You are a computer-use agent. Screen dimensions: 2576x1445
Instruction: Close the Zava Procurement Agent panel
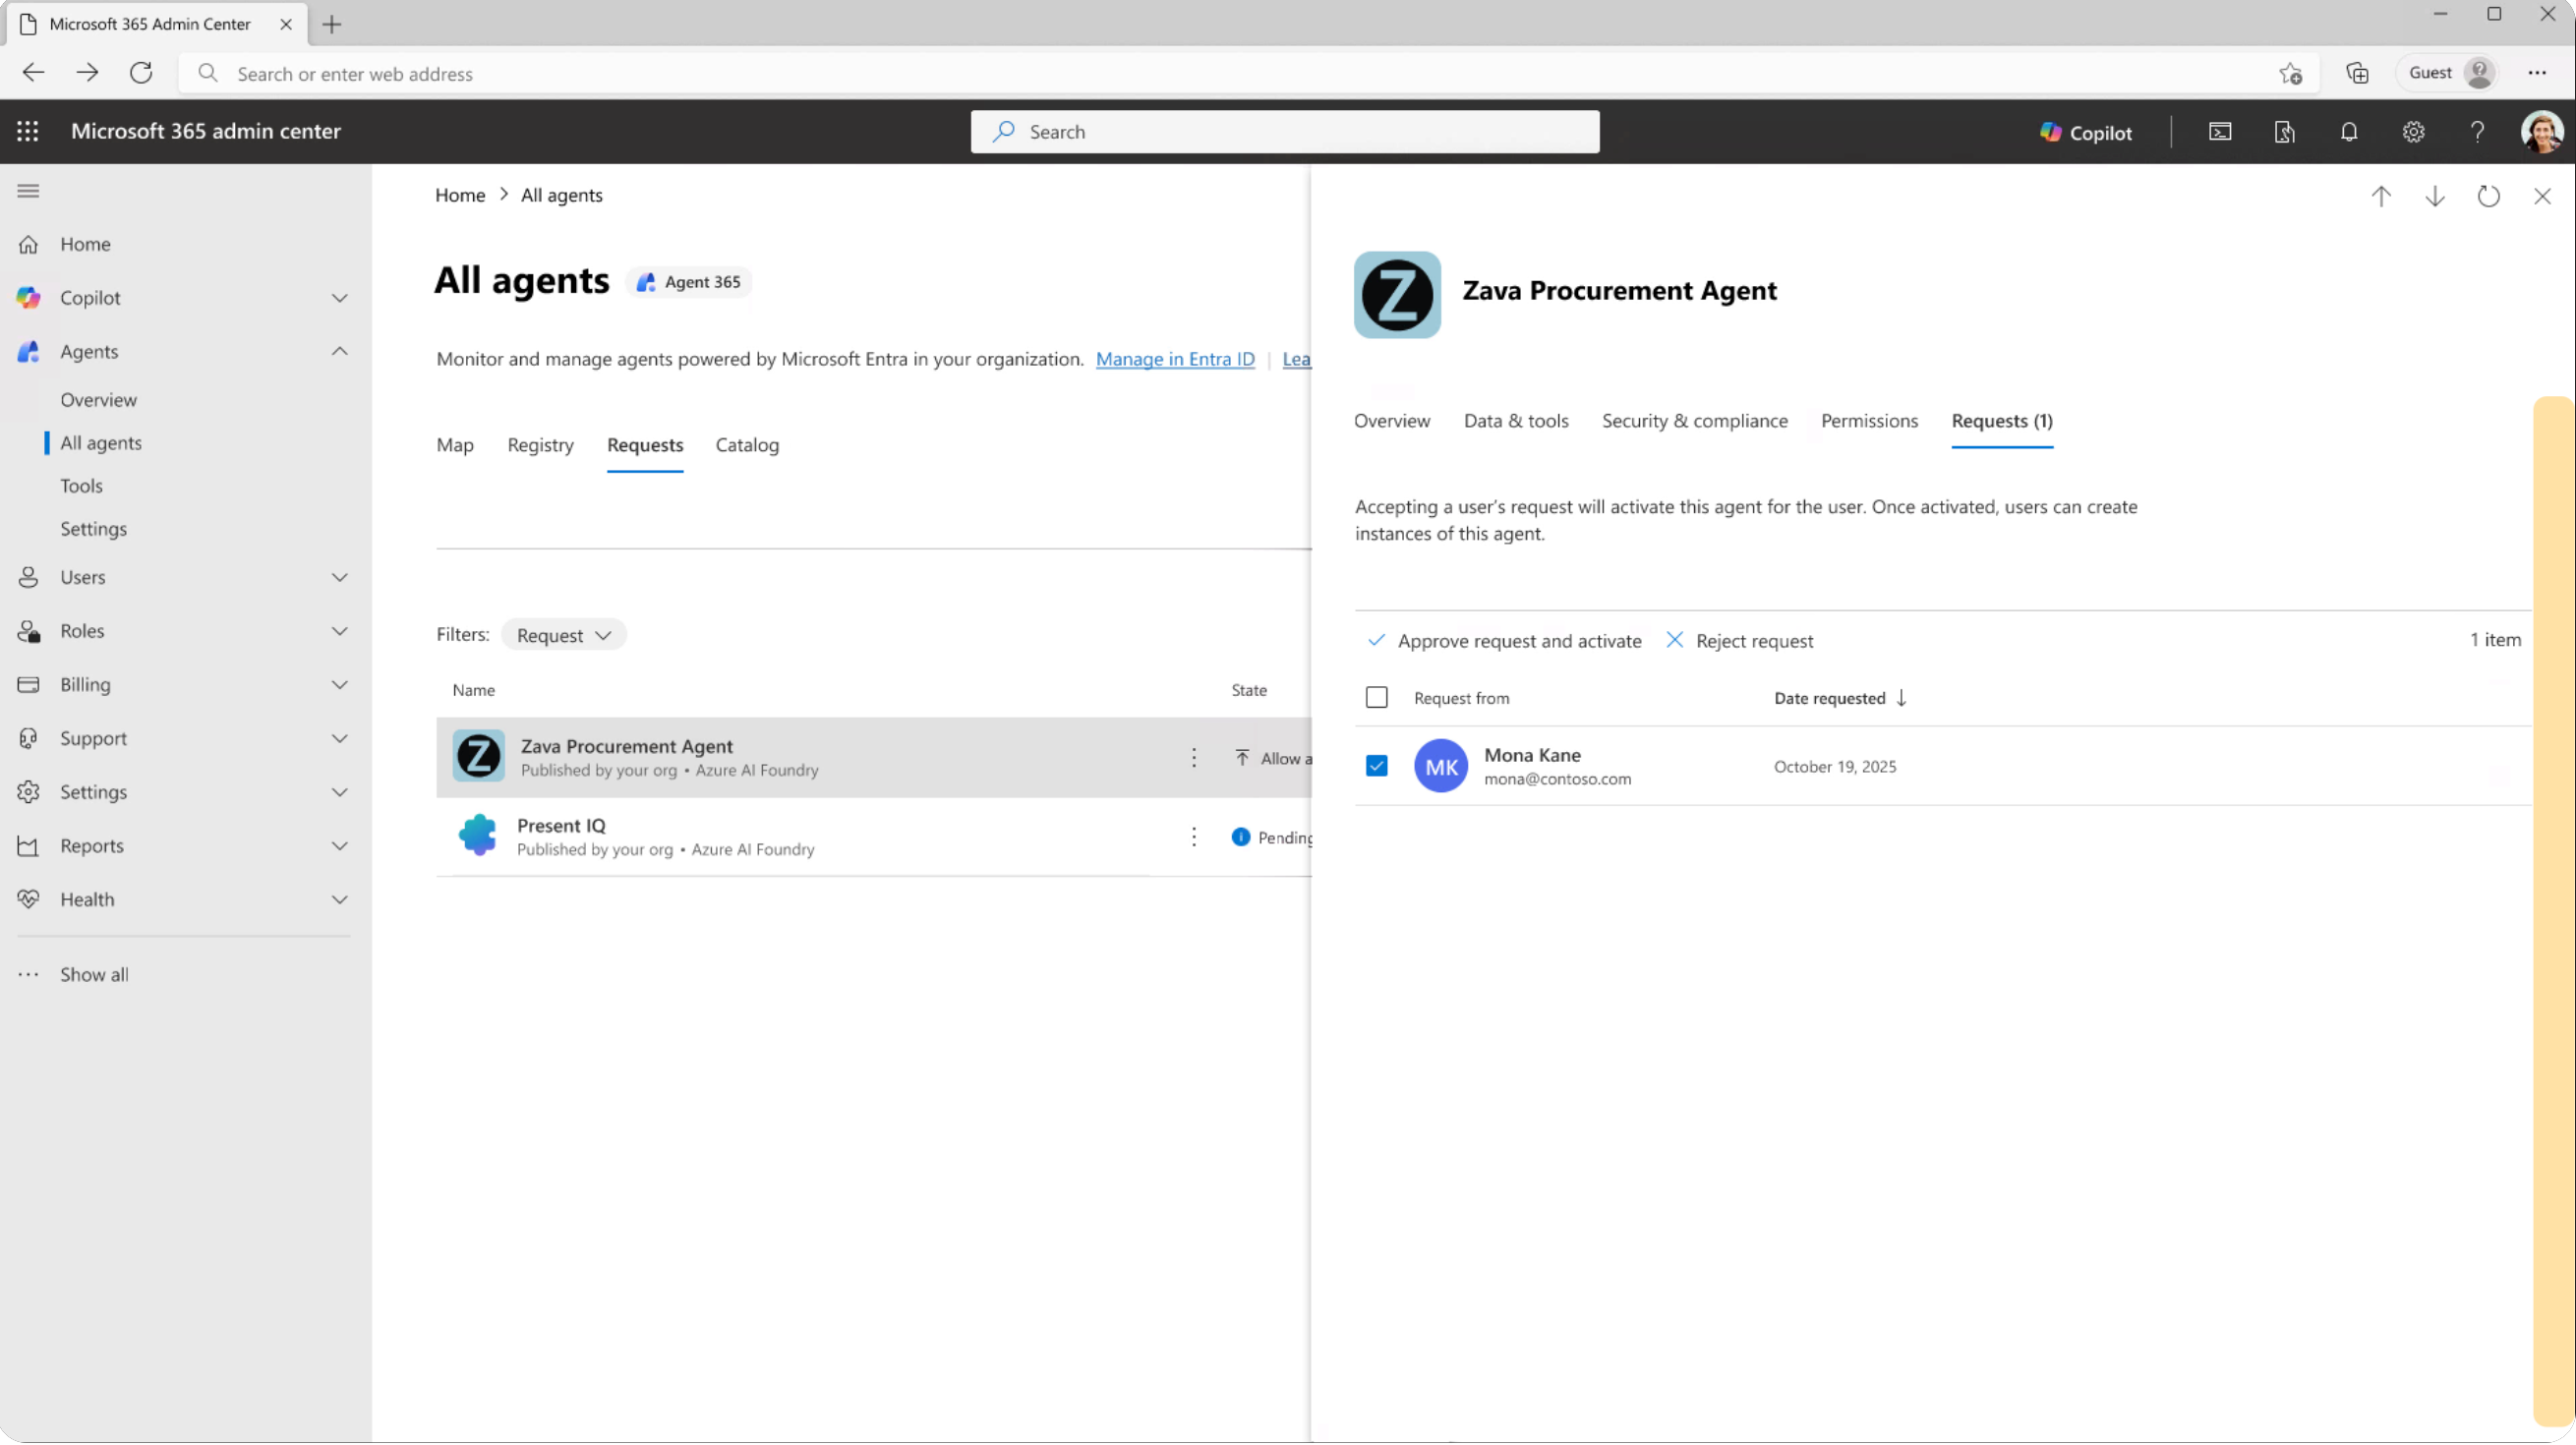(x=2542, y=197)
